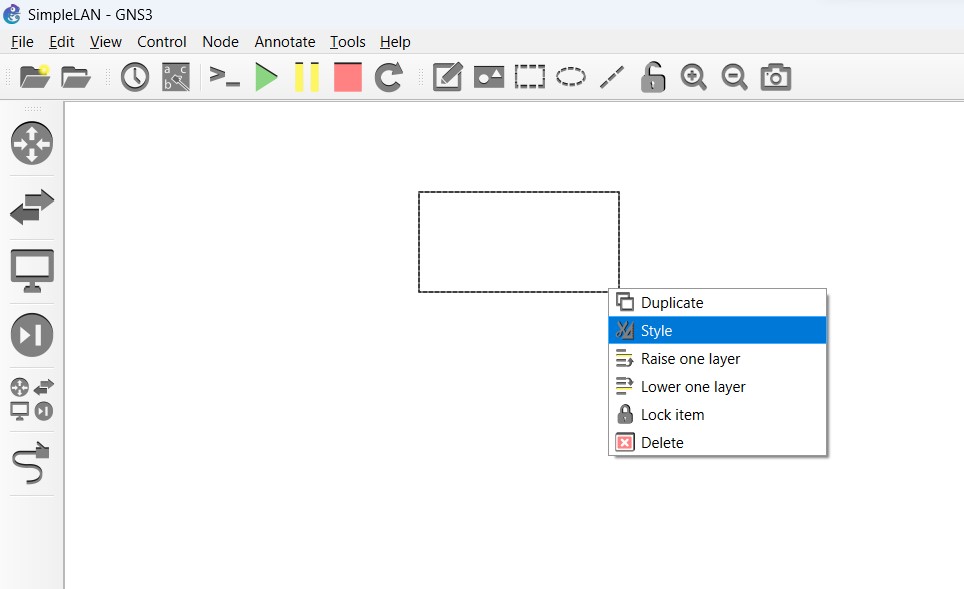Click the GNS3 app icon in title bar

(12, 14)
